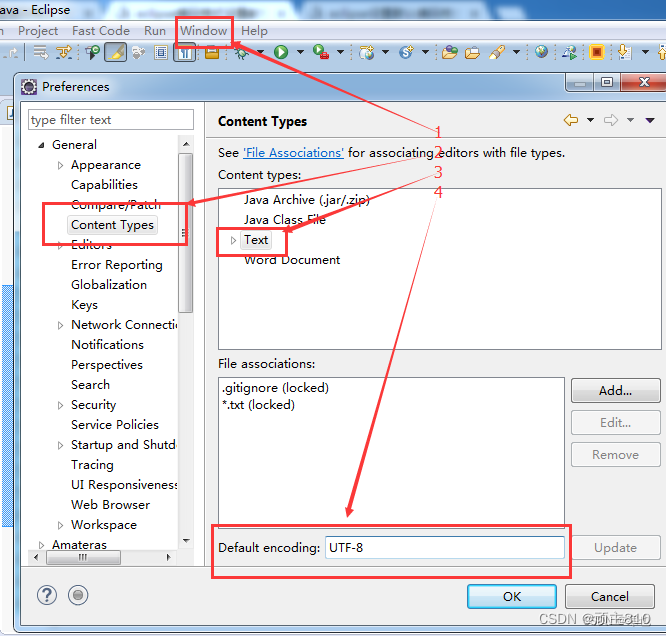Select Content Types in the tree
This screenshot has height=636, width=666.
pyautogui.click(x=112, y=225)
